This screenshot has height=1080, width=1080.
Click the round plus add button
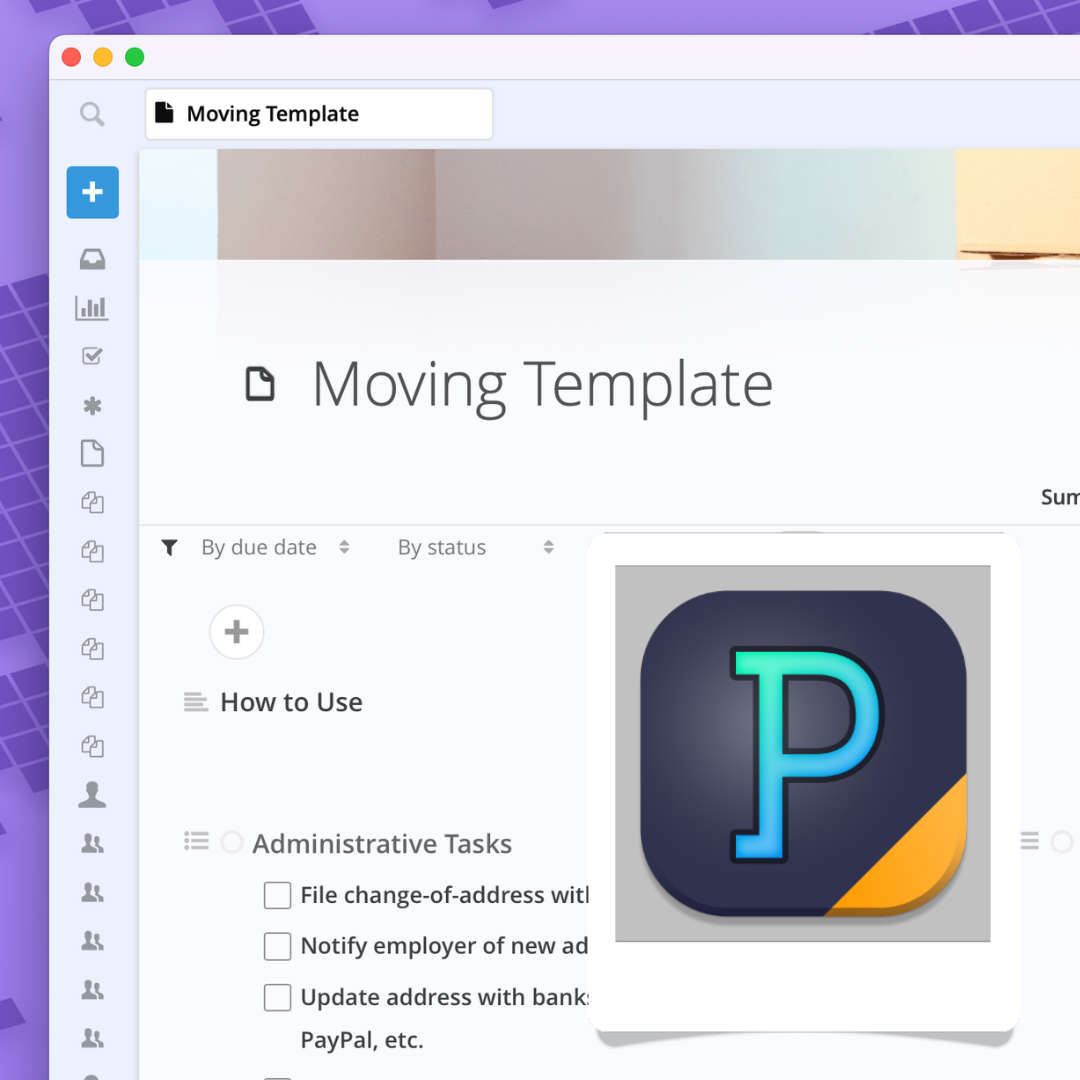click(x=236, y=632)
